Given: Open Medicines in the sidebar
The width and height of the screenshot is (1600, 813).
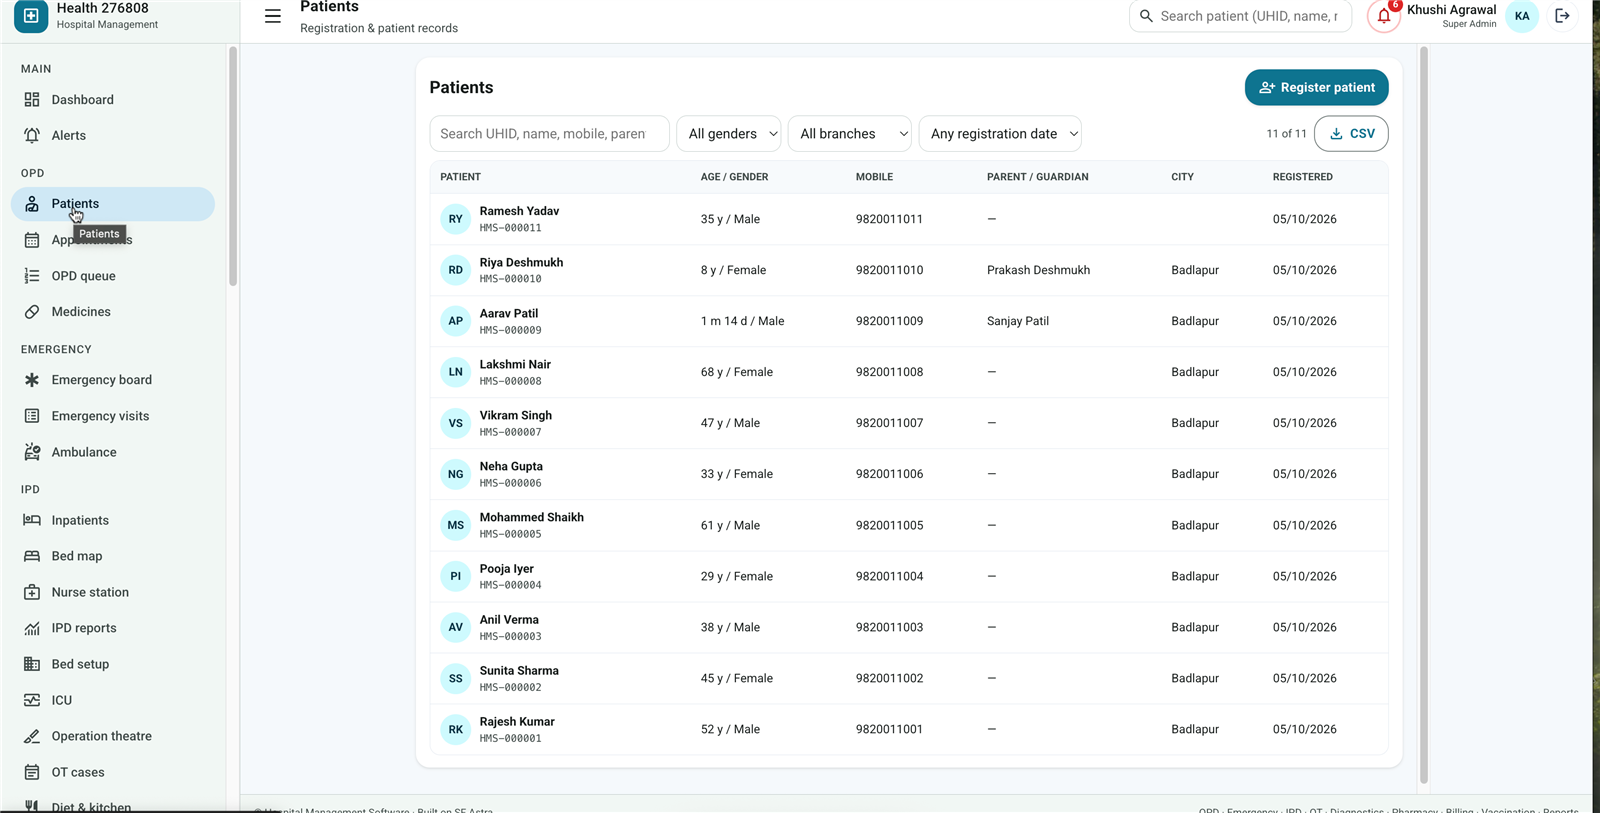Looking at the screenshot, I should [x=112, y=312].
